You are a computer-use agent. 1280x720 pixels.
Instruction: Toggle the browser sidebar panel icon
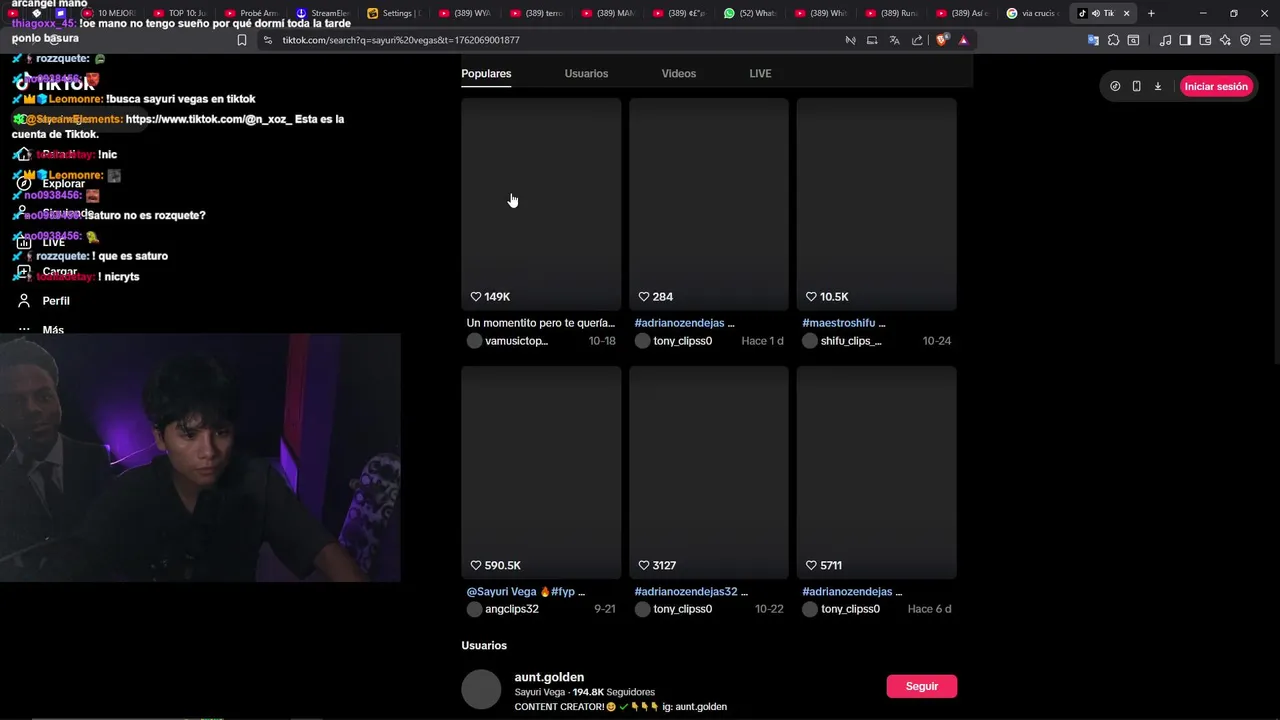pos(1185,40)
